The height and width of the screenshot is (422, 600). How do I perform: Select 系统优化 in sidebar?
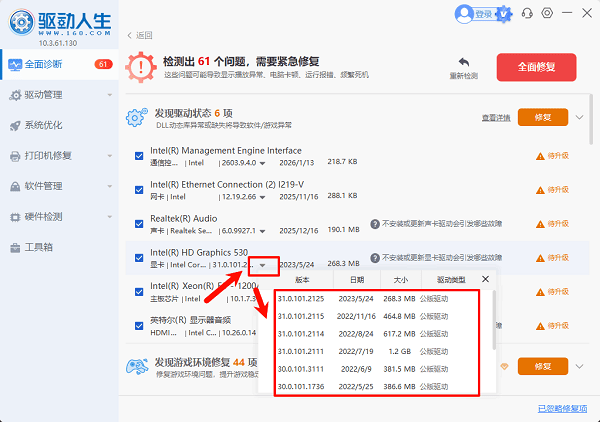(60, 125)
